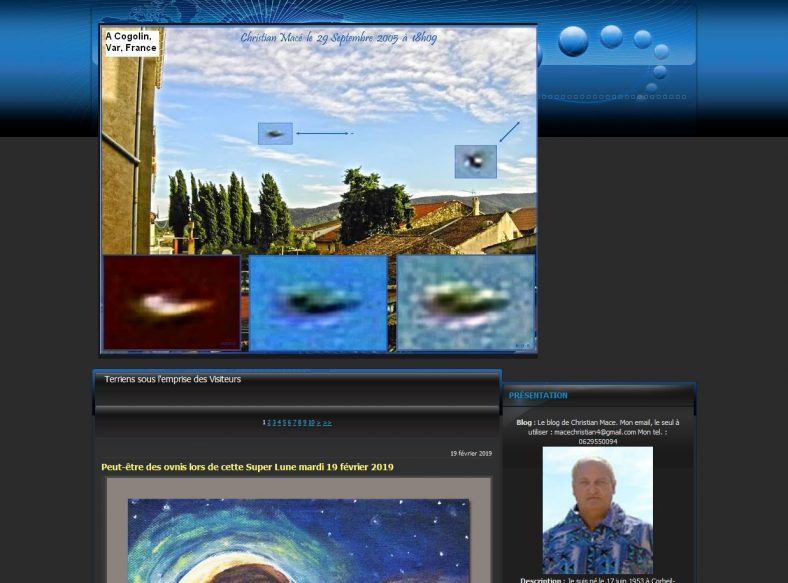The height and width of the screenshot is (583, 788).
Task: Click the Cogolin UFO header banner image
Action: [x=319, y=189]
